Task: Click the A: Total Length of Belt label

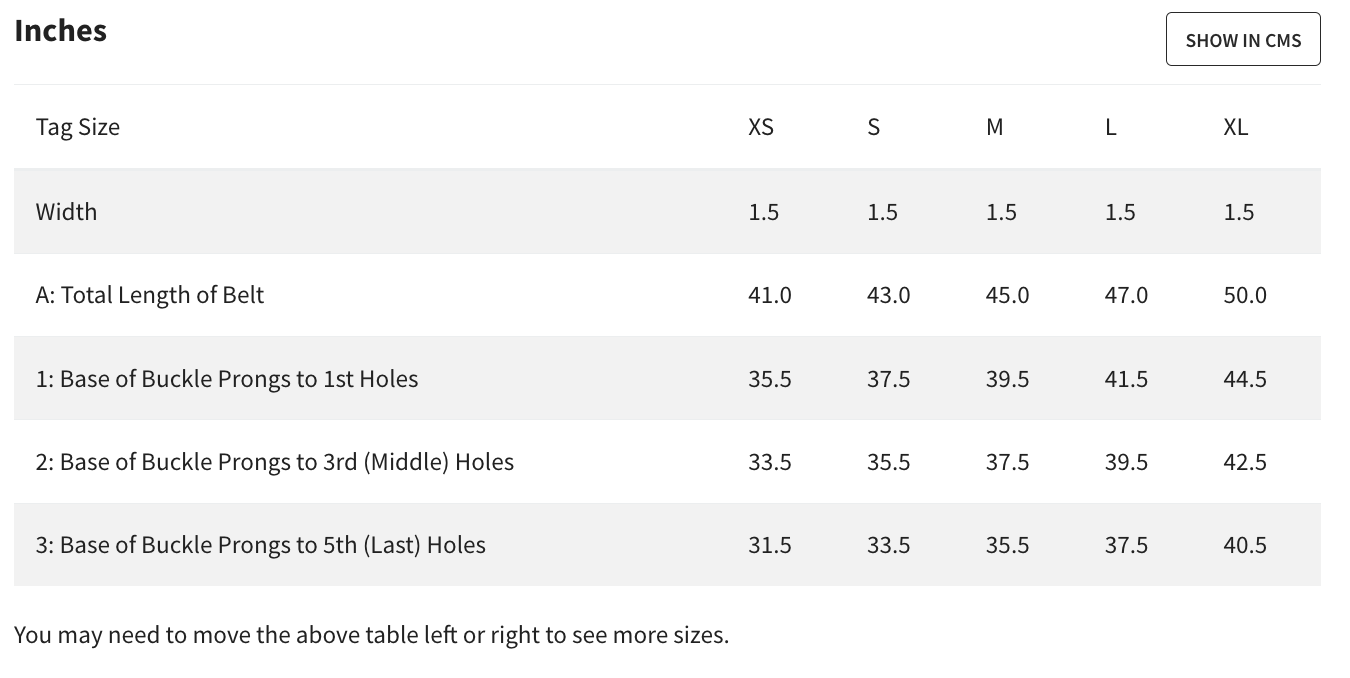Action: [150, 295]
